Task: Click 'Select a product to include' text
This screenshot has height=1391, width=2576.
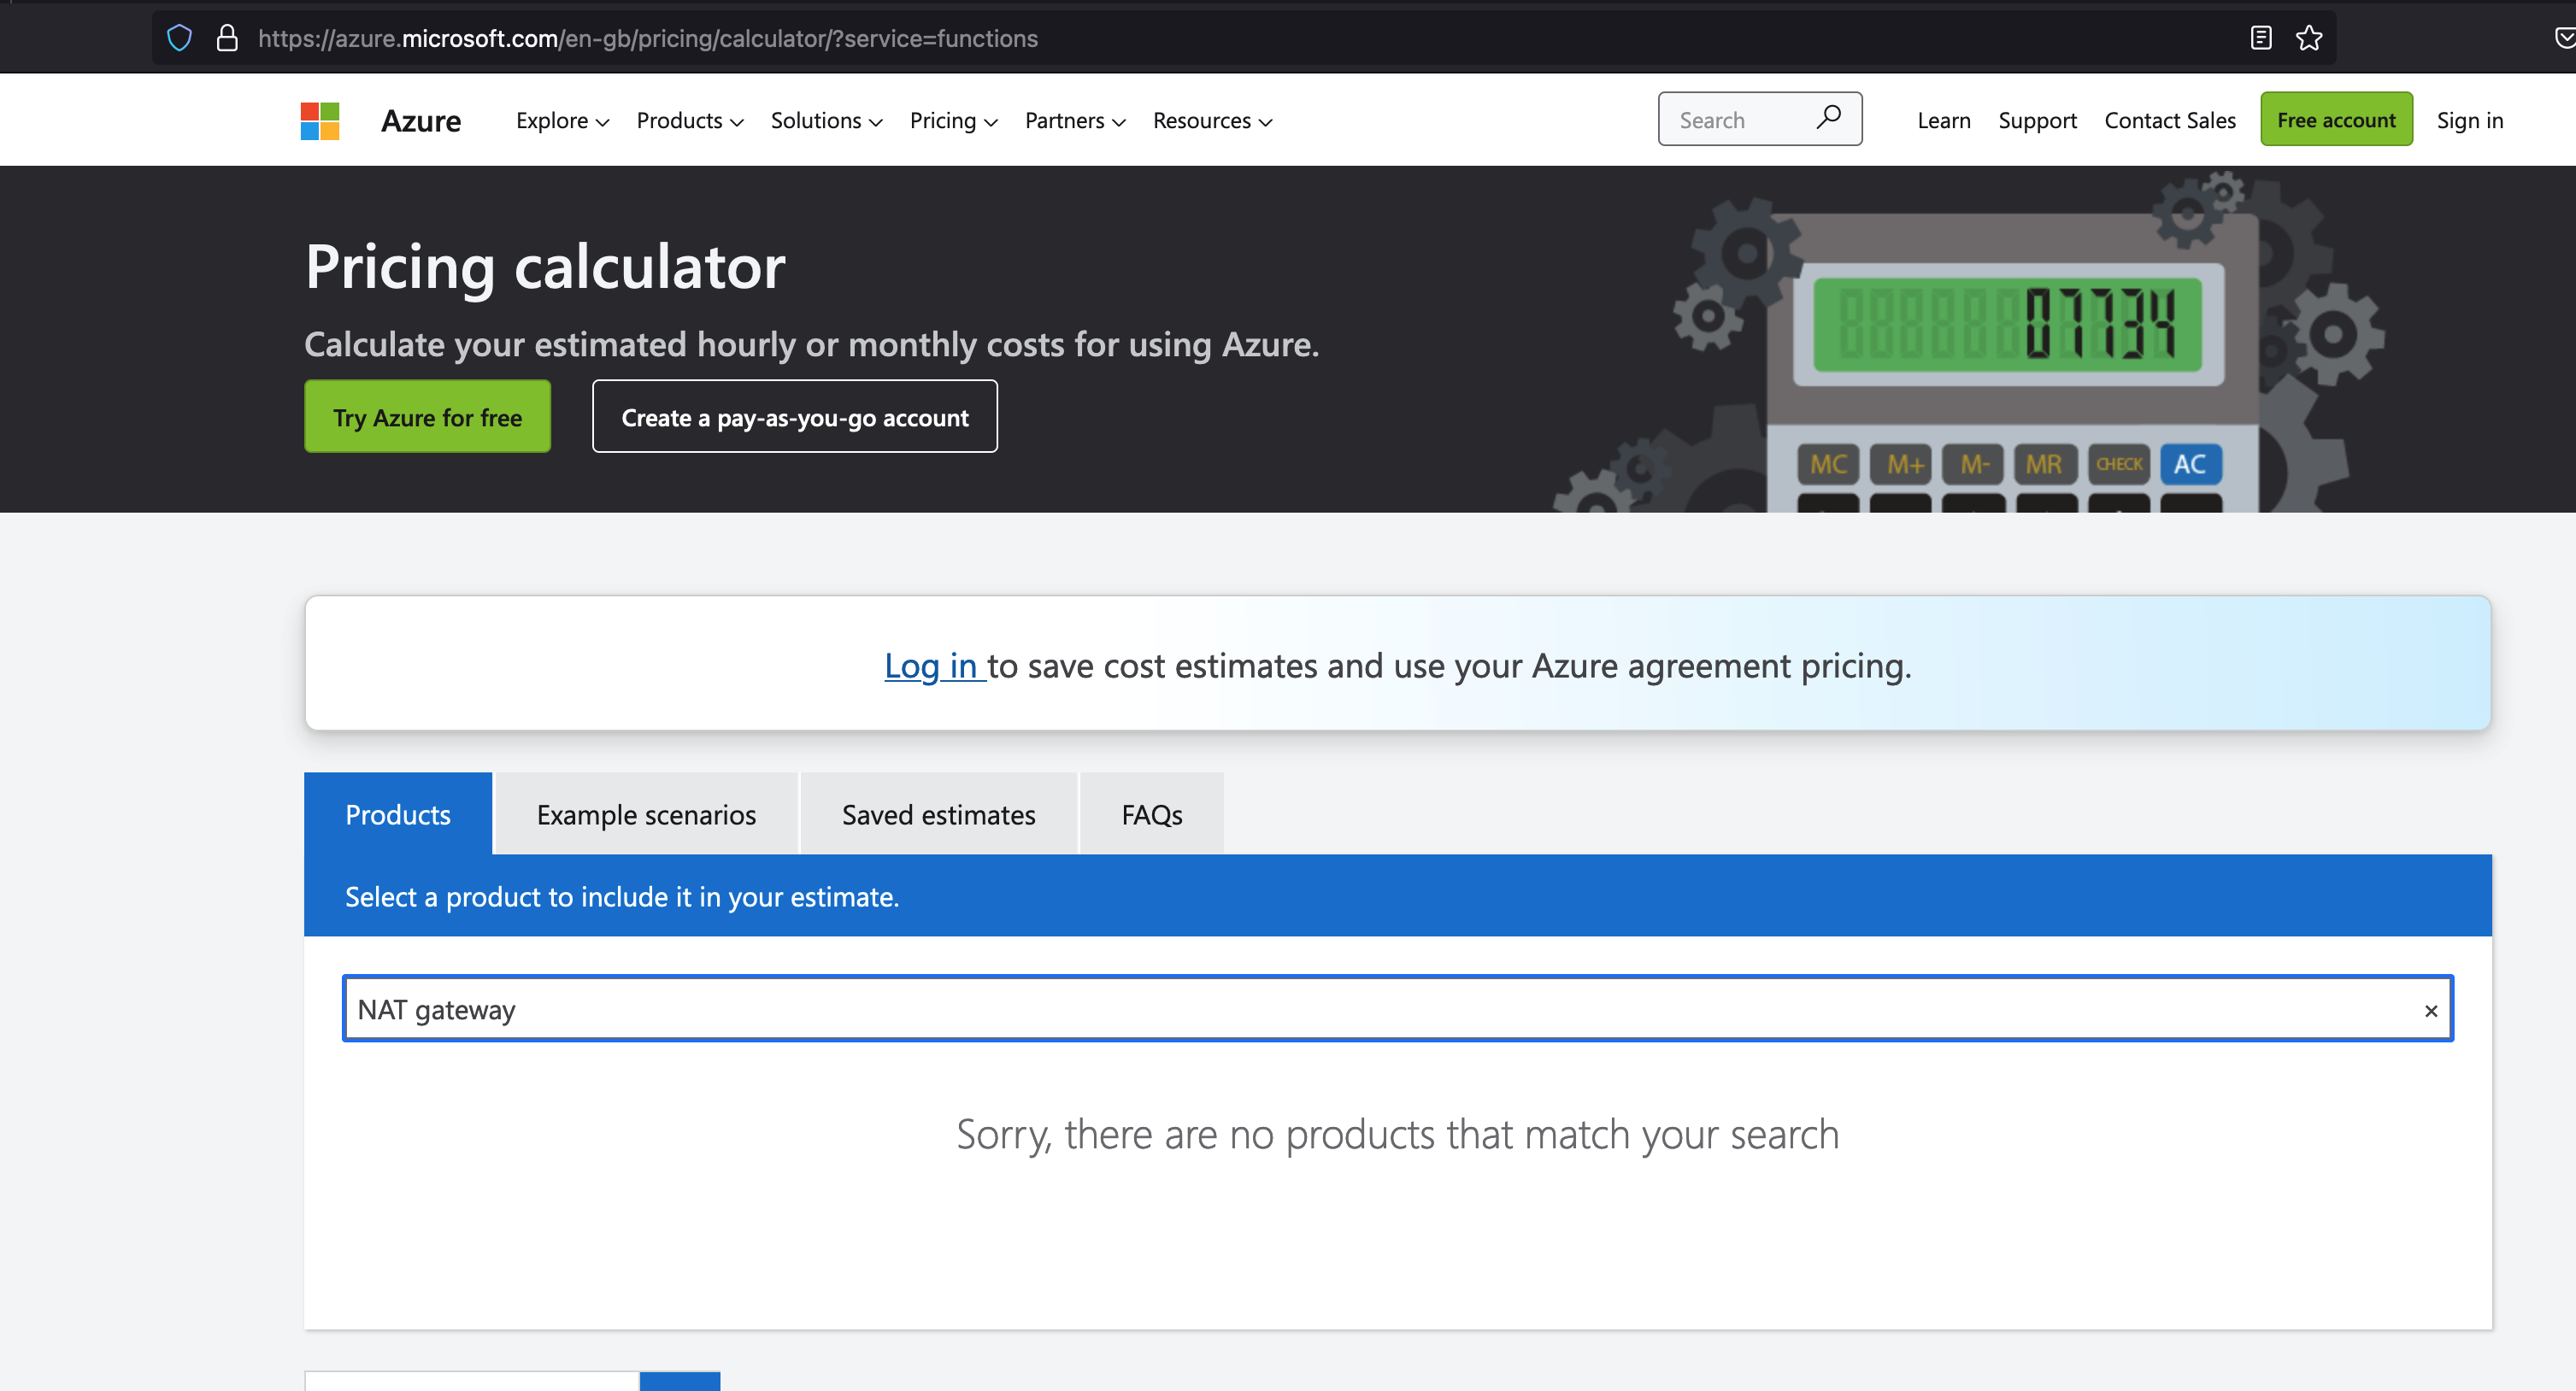Action: click(622, 897)
